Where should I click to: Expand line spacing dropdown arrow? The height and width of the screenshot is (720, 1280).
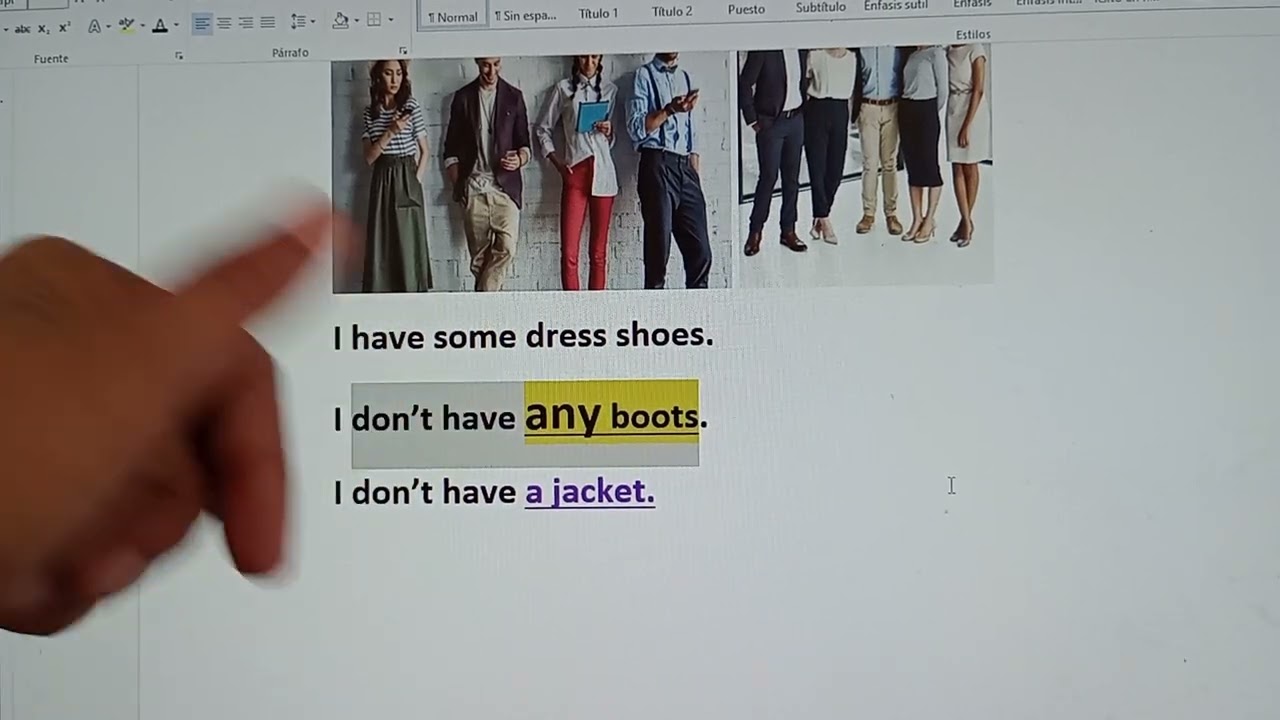click(x=313, y=21)
